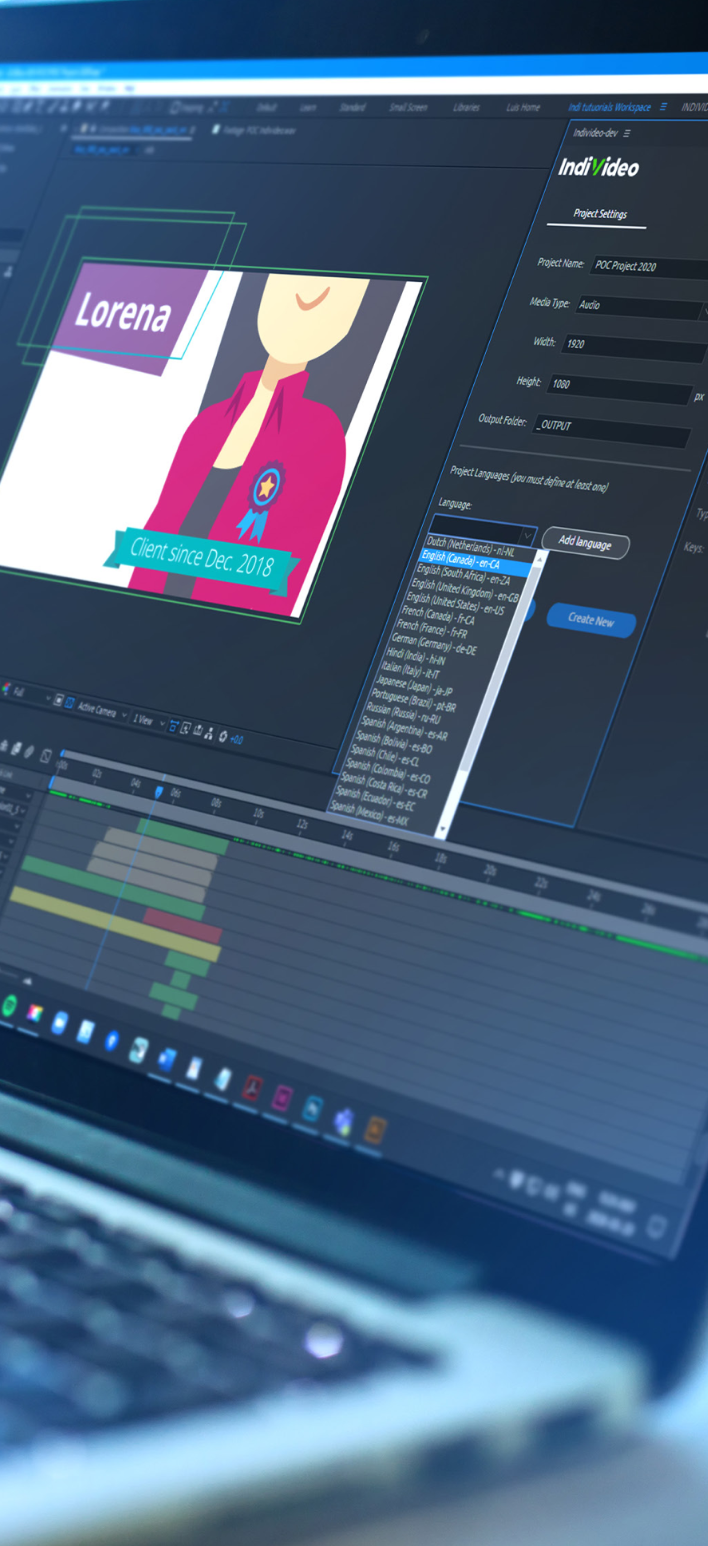Select the long yellow layer bar in timeline

coord(113,923)
